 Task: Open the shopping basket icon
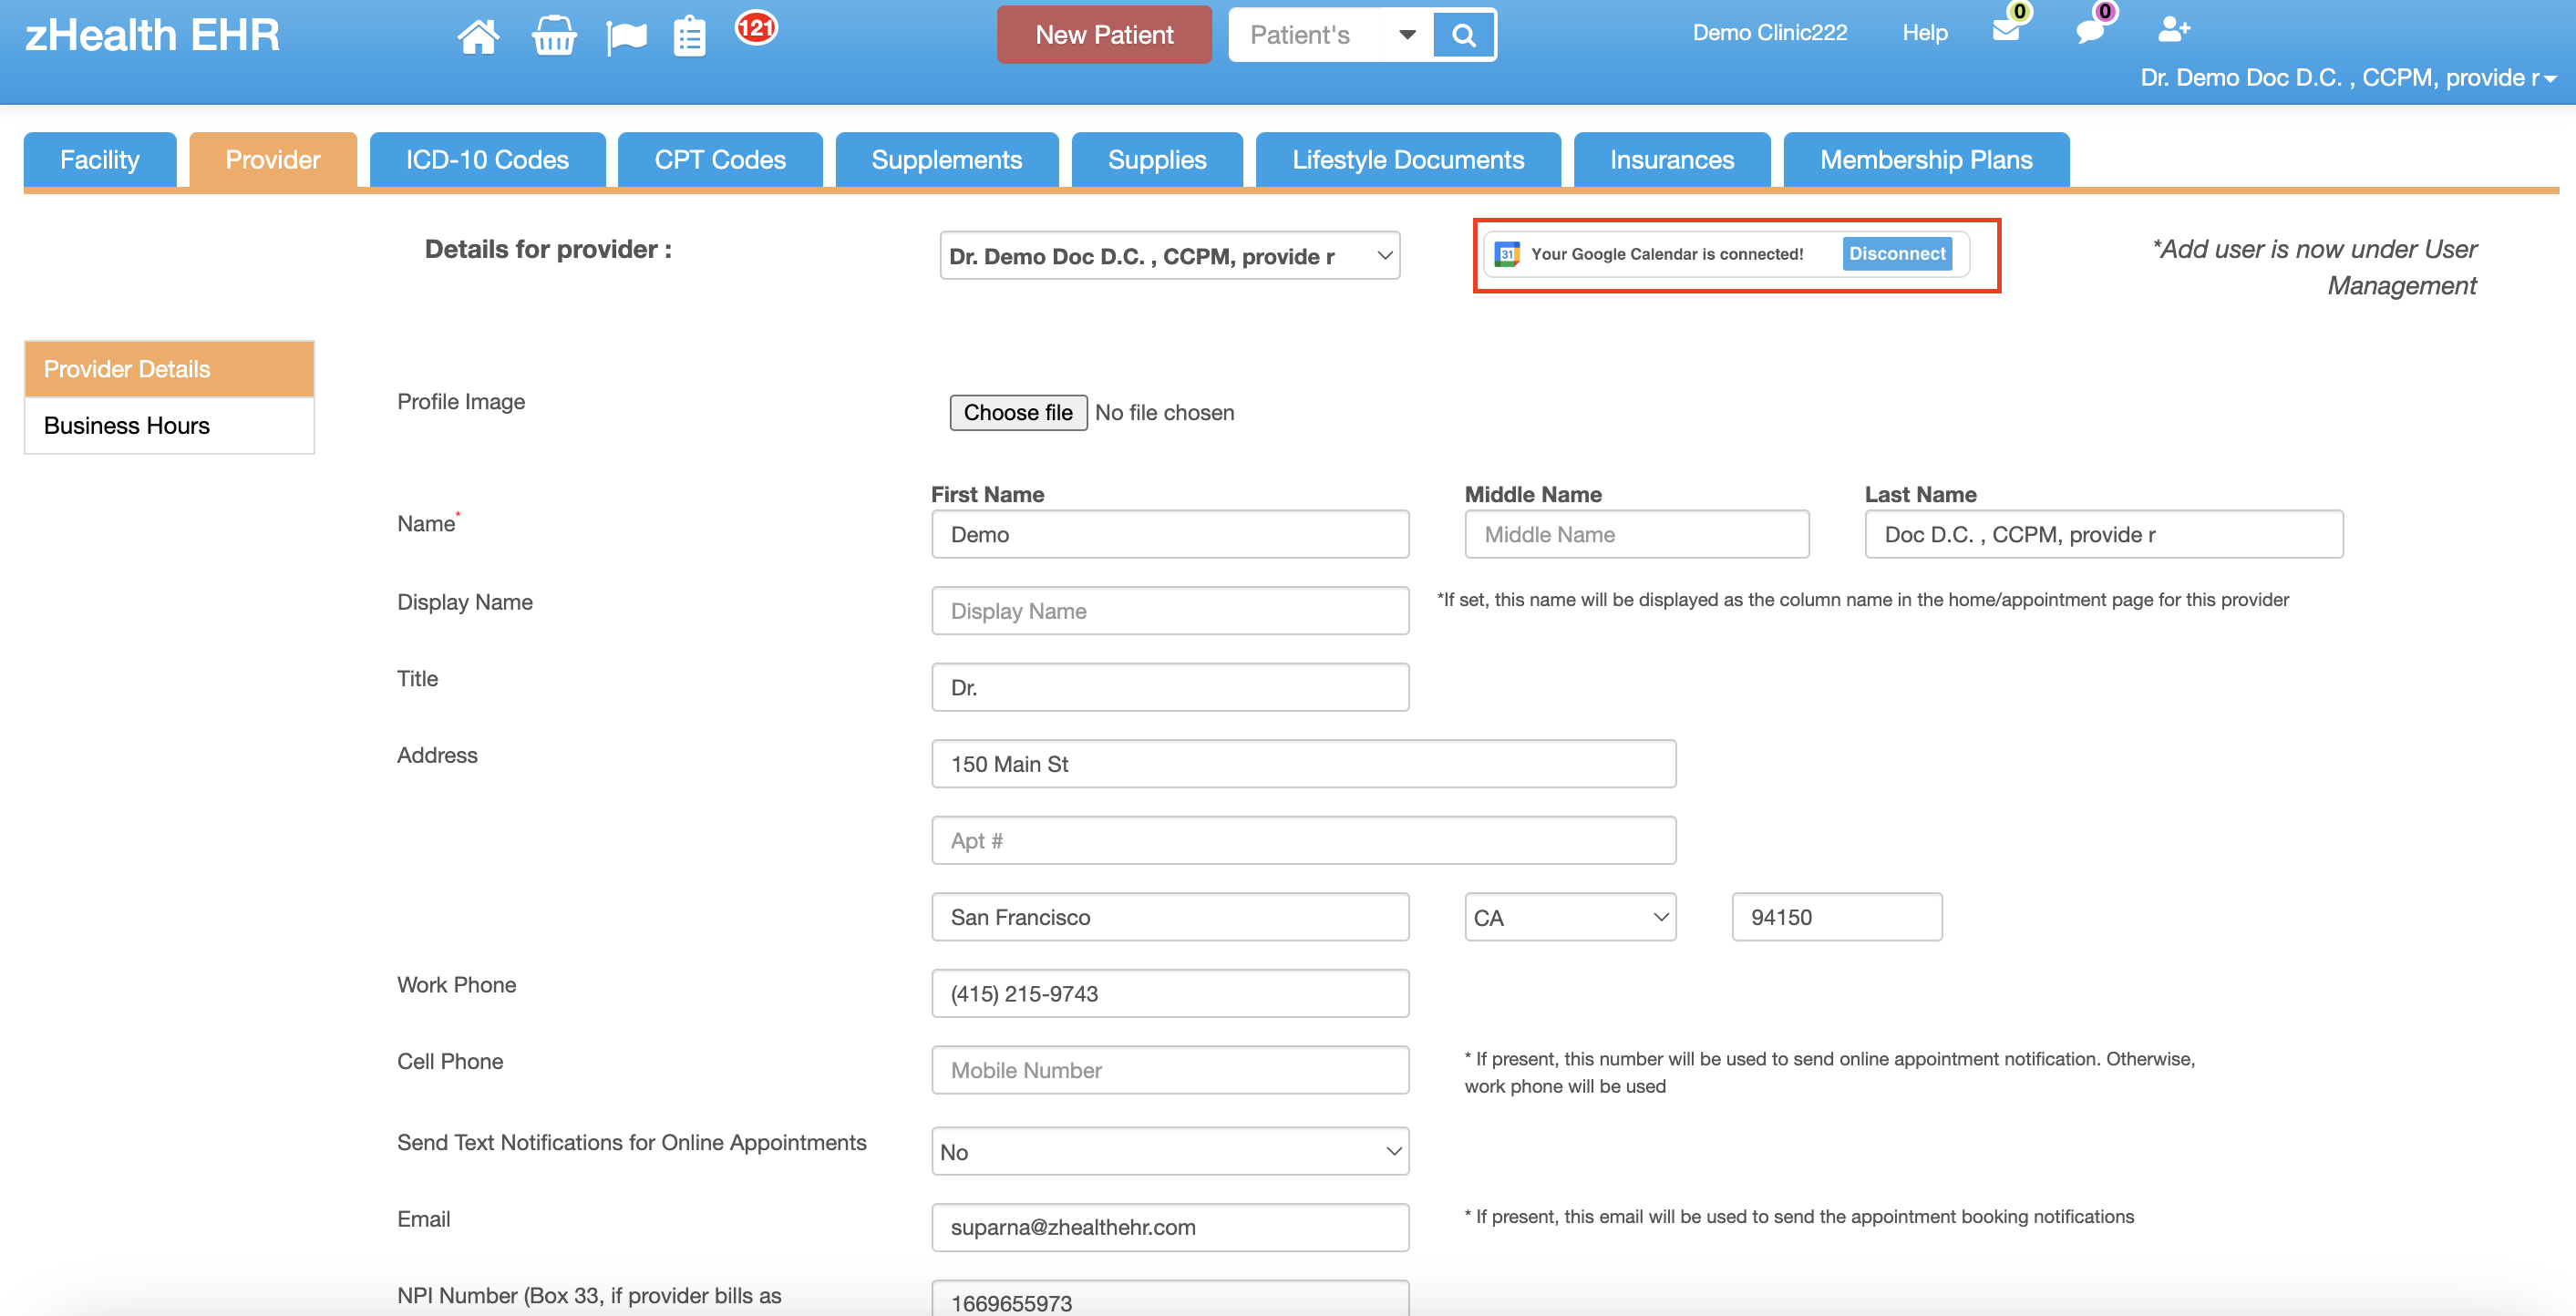click(x=554, y=36)
